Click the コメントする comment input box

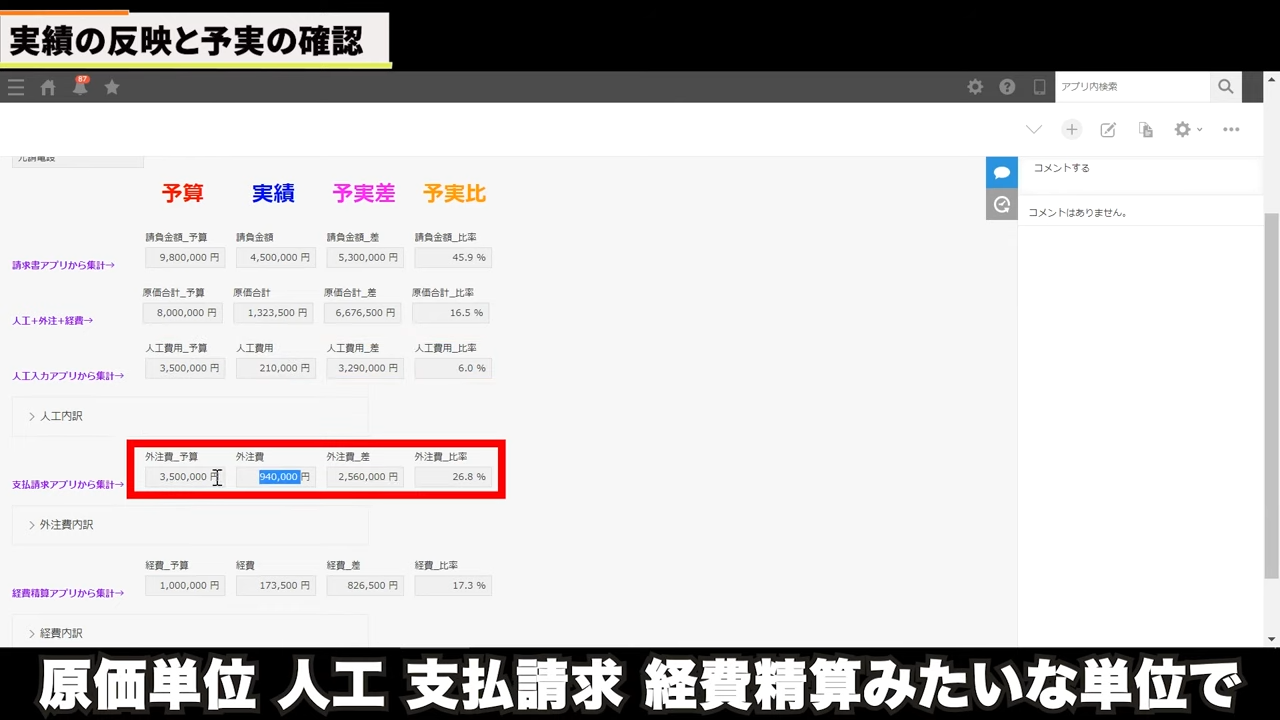(x=1140, y=168)
